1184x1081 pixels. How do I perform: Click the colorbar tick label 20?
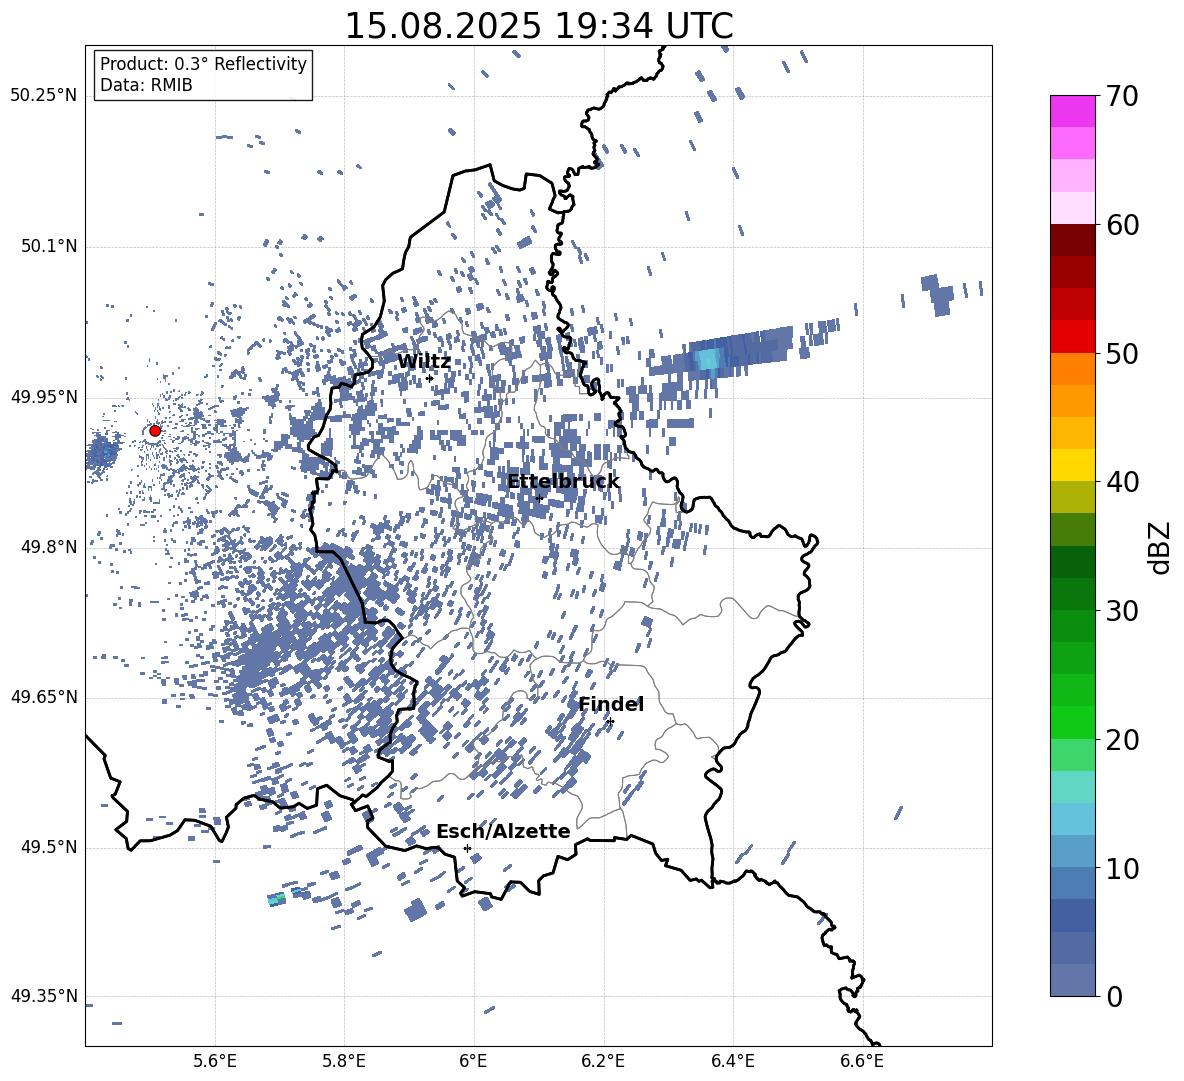pyautogui.click(x=1122, y=740)
